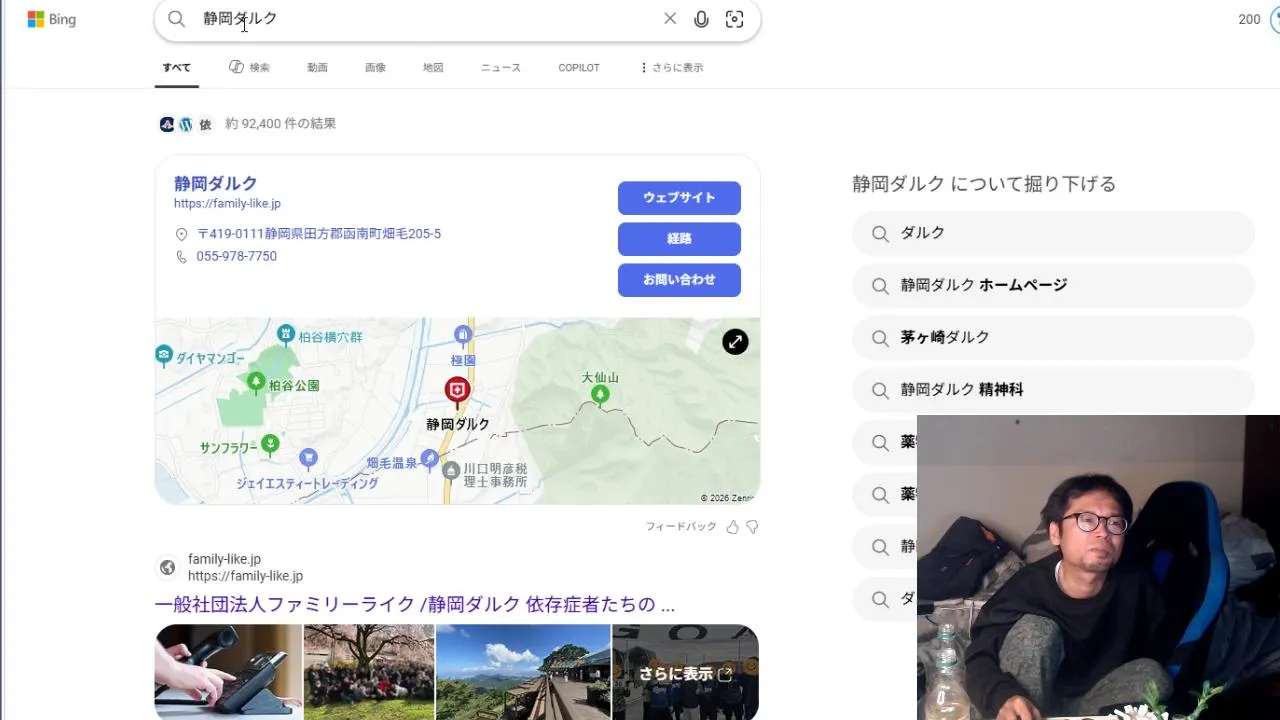
Task: Select related search 静岡ダルク ホームページ
Action: [x=1053, y=285]
